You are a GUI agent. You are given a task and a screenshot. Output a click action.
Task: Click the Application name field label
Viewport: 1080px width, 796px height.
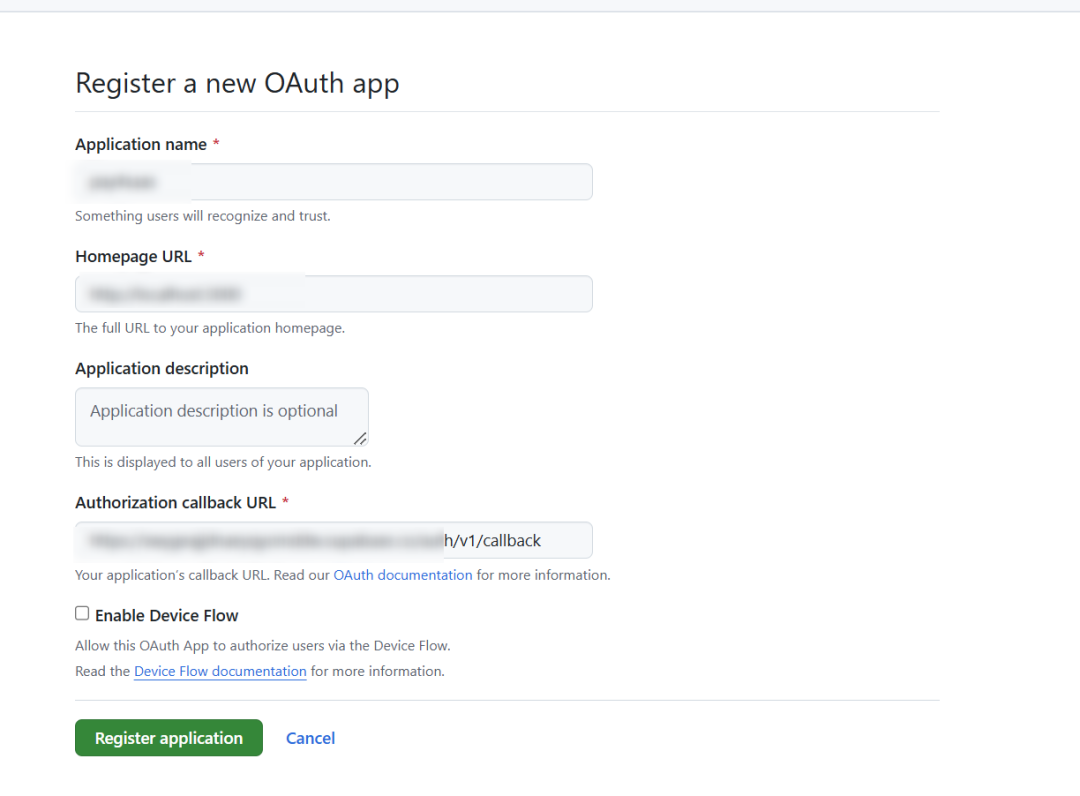coord(140,144)
